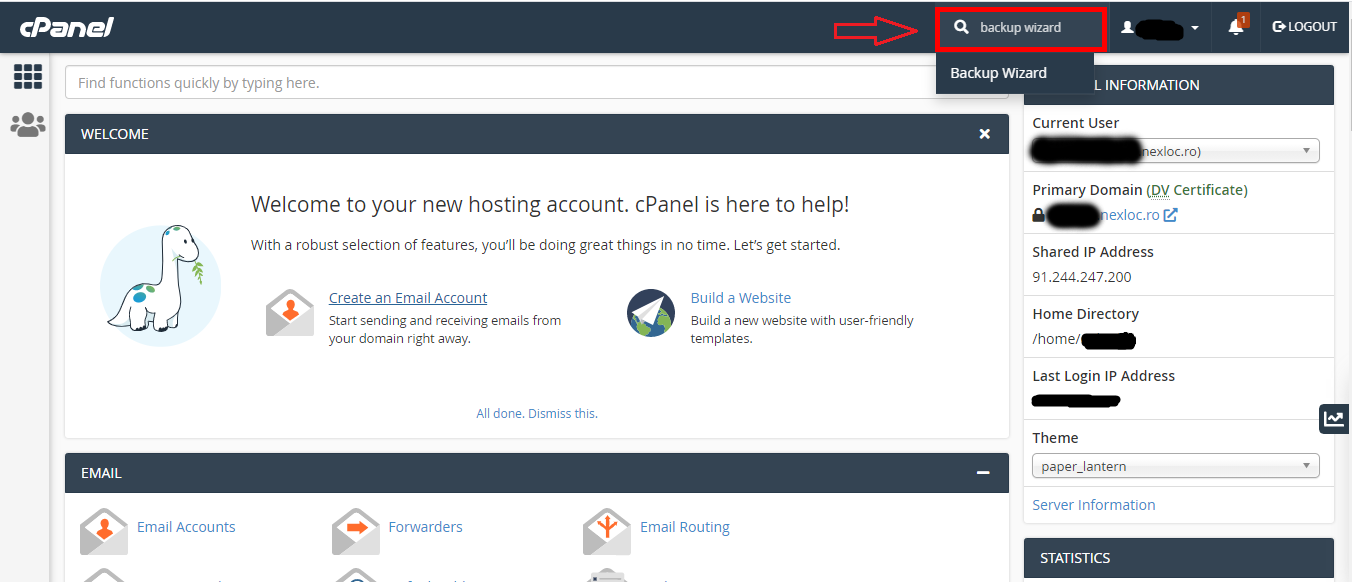
Task: Expand the user account menu in header
Action: tap(1160, 28)
